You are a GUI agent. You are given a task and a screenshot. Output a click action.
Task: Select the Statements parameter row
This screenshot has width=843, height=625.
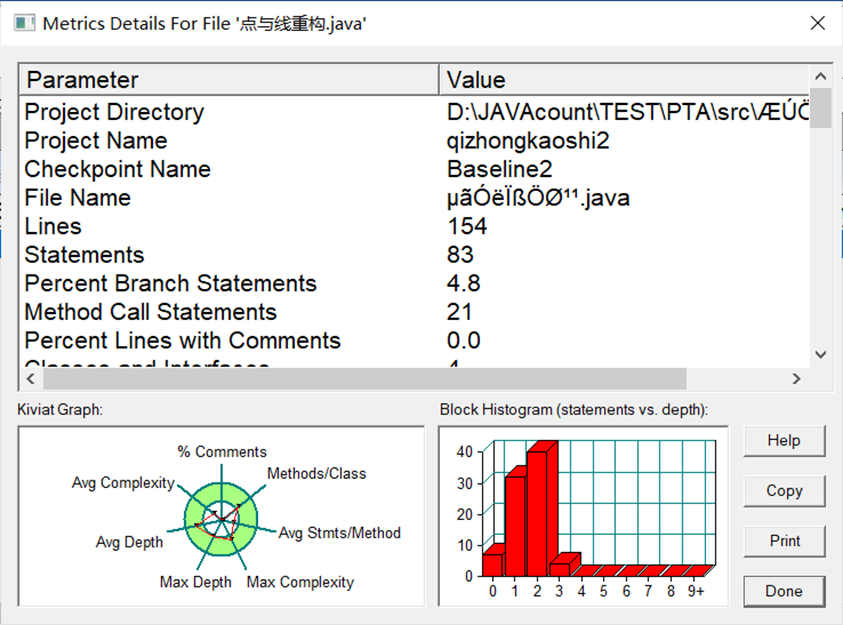pos(414,255)
